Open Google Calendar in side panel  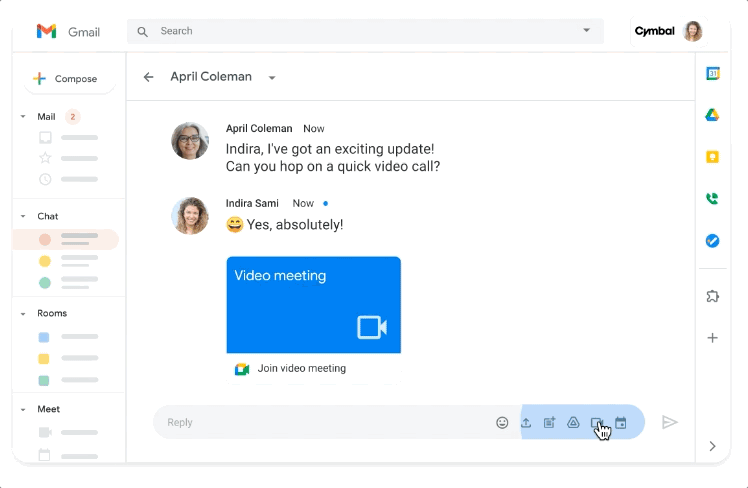(x=712, y=74)
